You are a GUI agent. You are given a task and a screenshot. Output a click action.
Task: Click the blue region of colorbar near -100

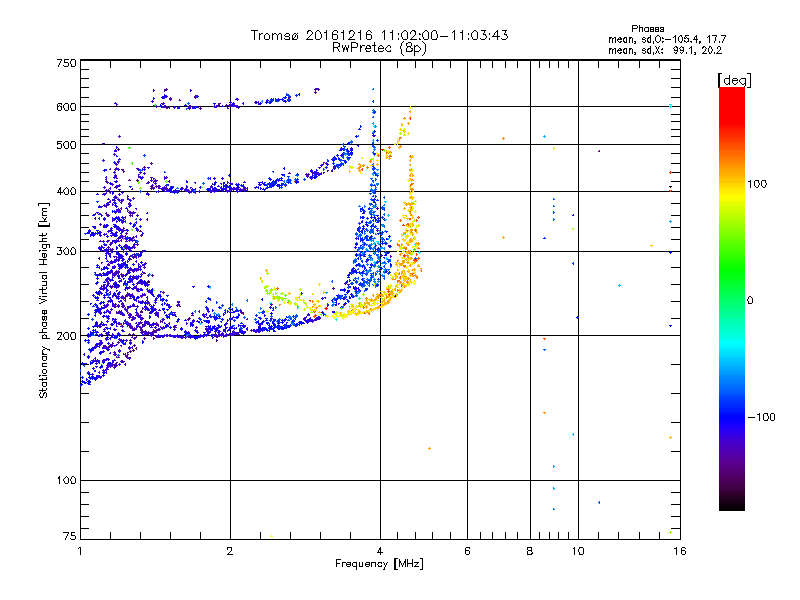(x=732, y=416)
